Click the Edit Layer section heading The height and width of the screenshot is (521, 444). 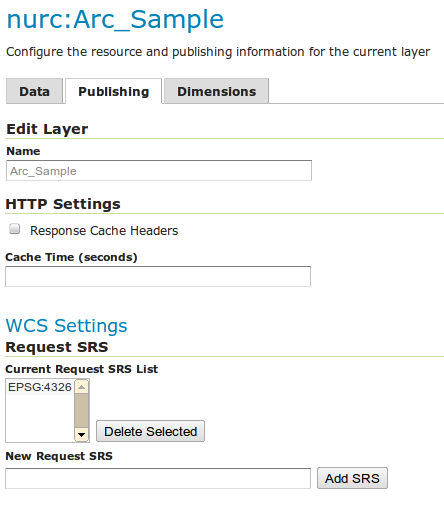(x=47, y=129)
